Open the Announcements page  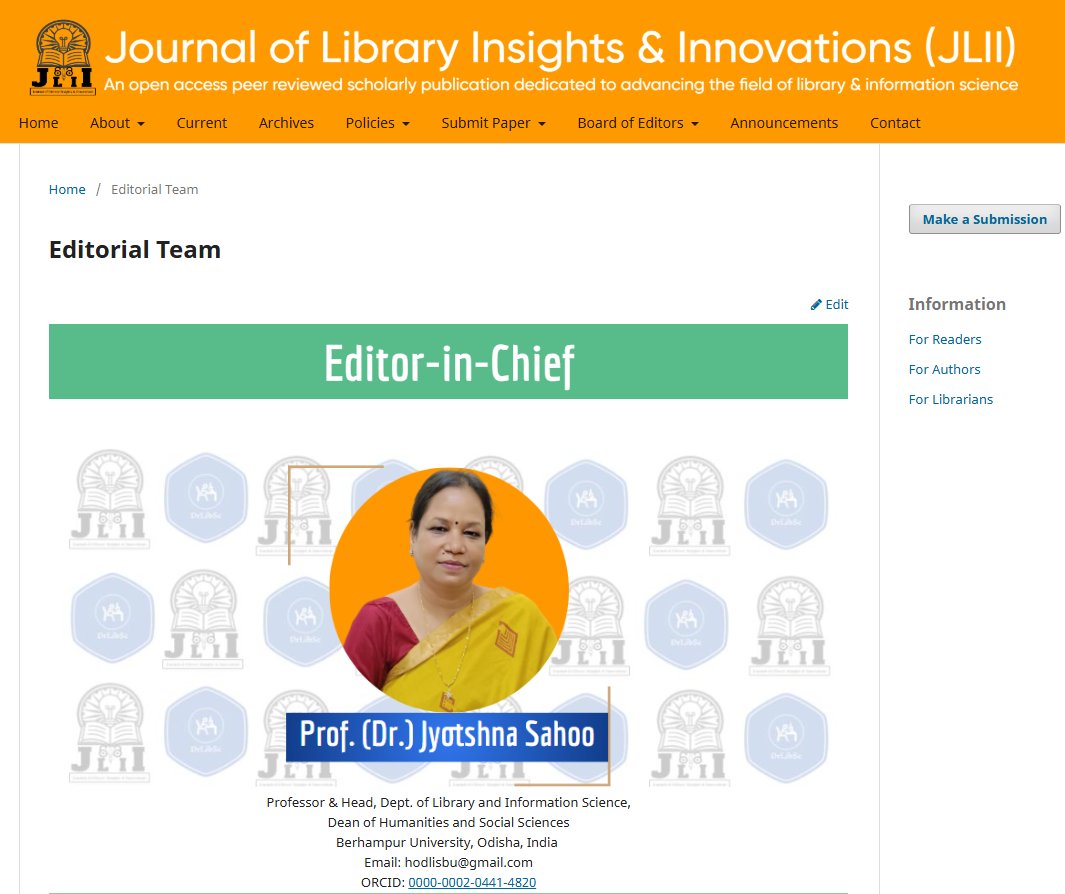[x=784, y=123]
